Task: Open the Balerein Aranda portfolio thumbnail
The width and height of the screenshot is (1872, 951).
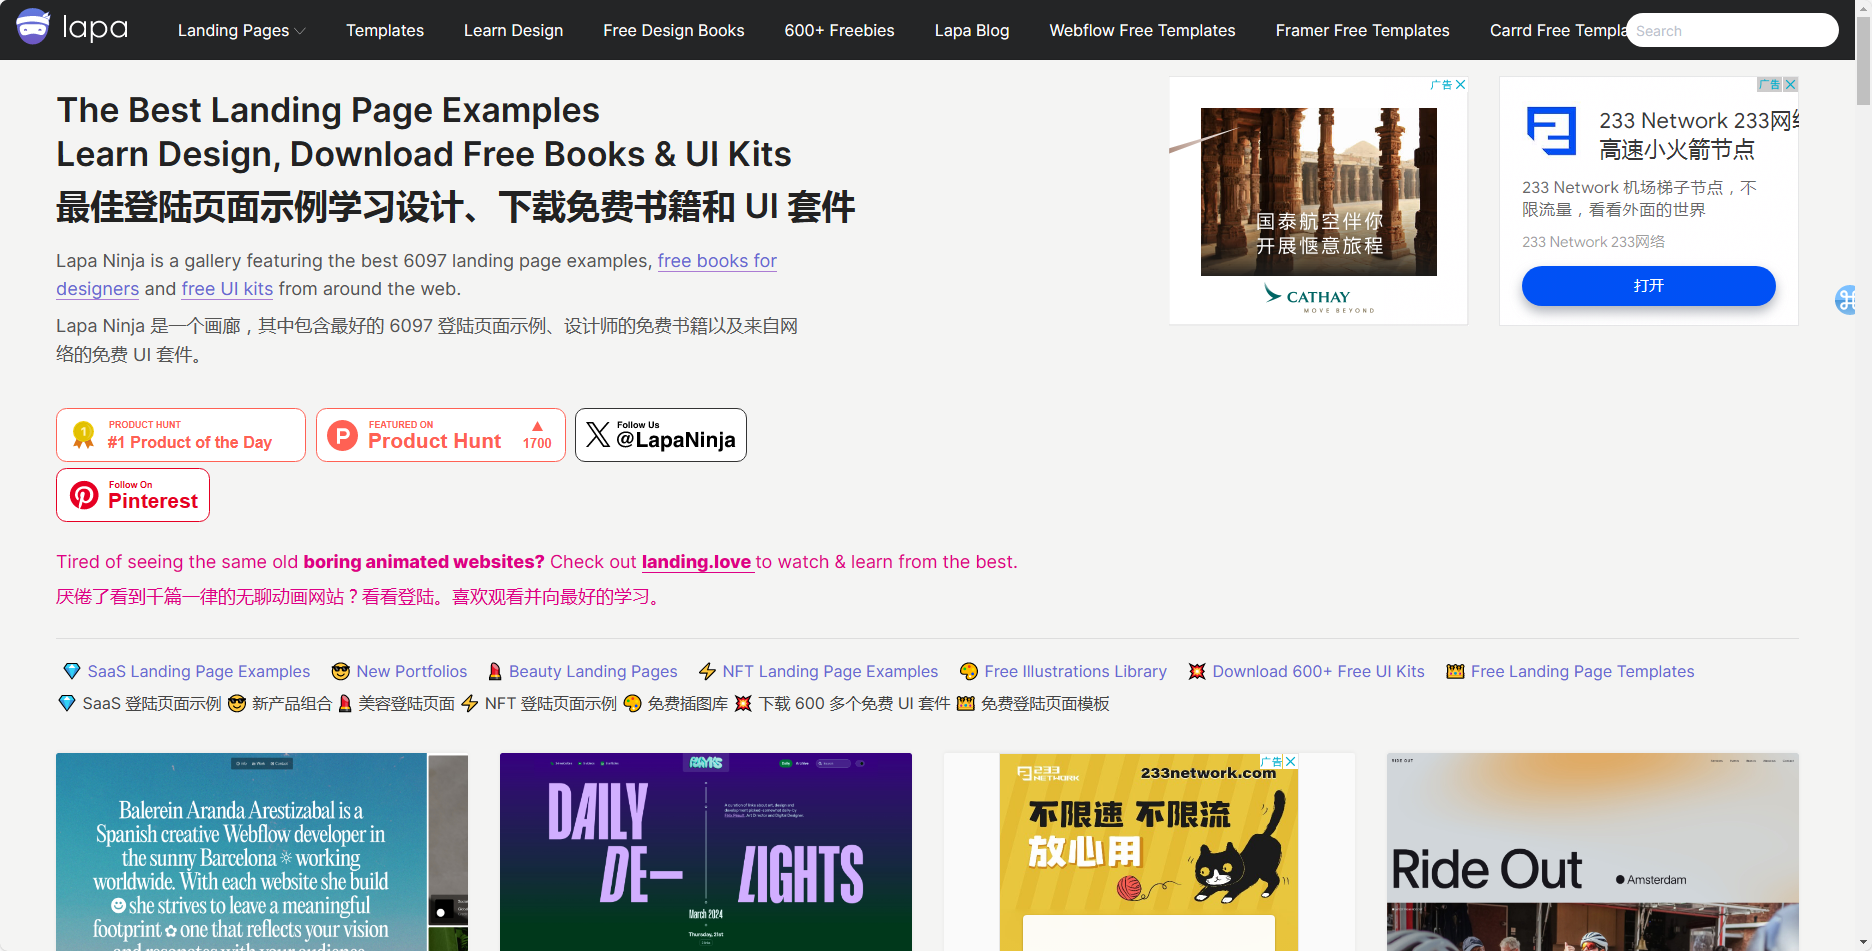Action: point(262,852)
